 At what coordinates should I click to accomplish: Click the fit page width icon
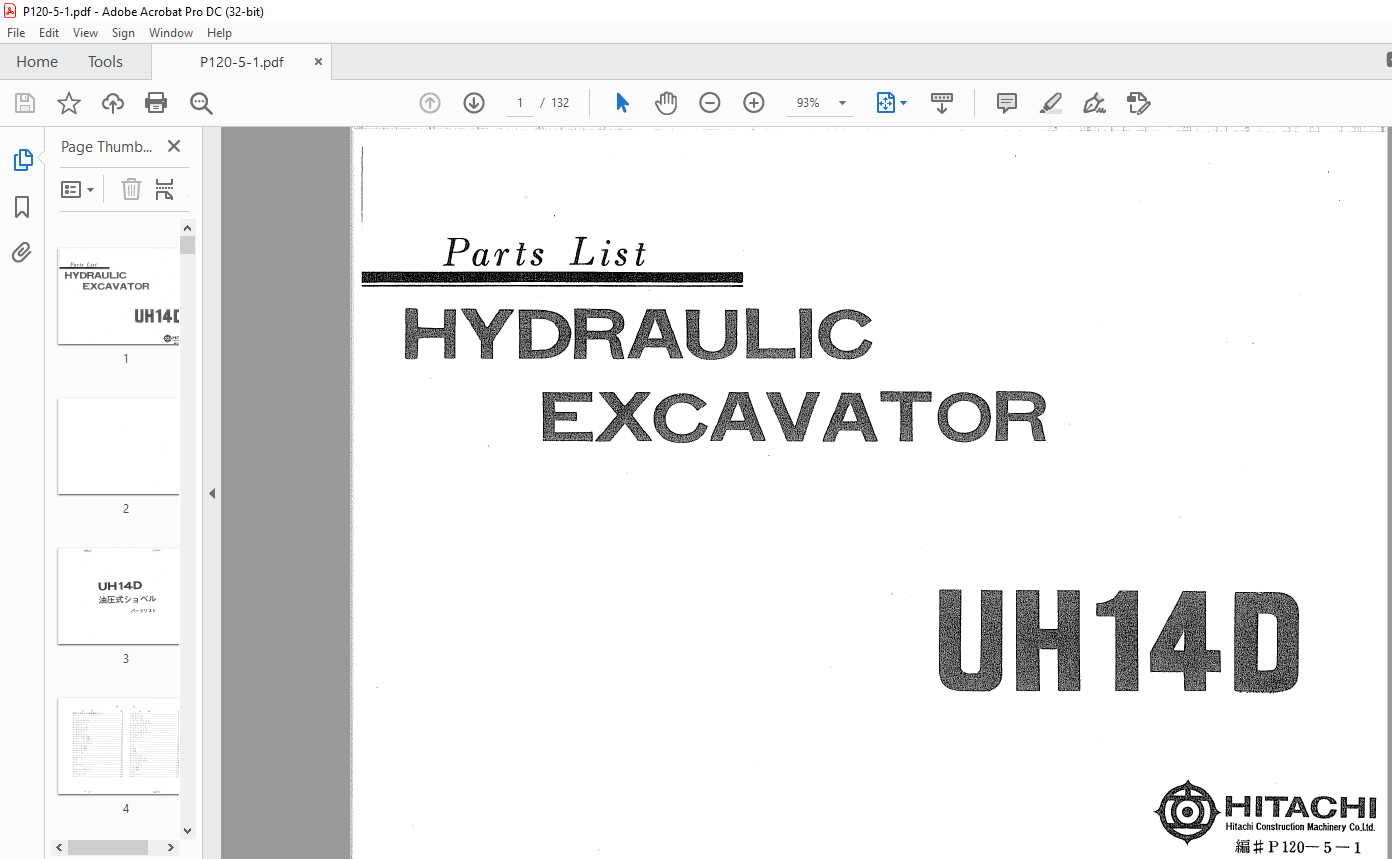click(886, 103)
